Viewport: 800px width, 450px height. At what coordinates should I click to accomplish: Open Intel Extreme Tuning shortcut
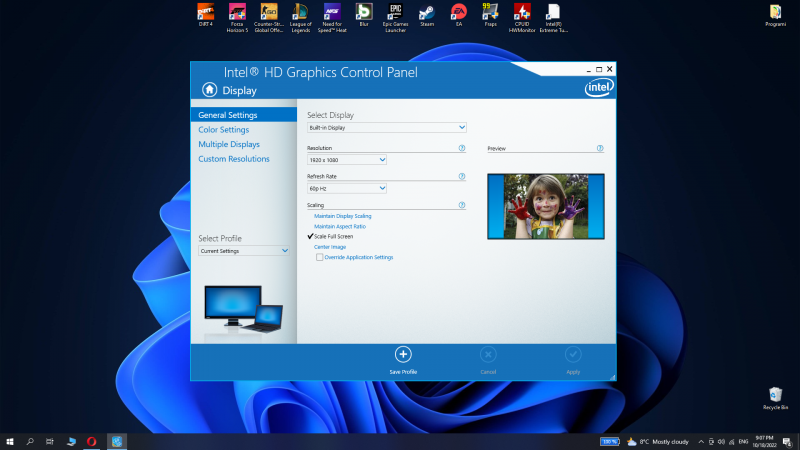[554, 18]
